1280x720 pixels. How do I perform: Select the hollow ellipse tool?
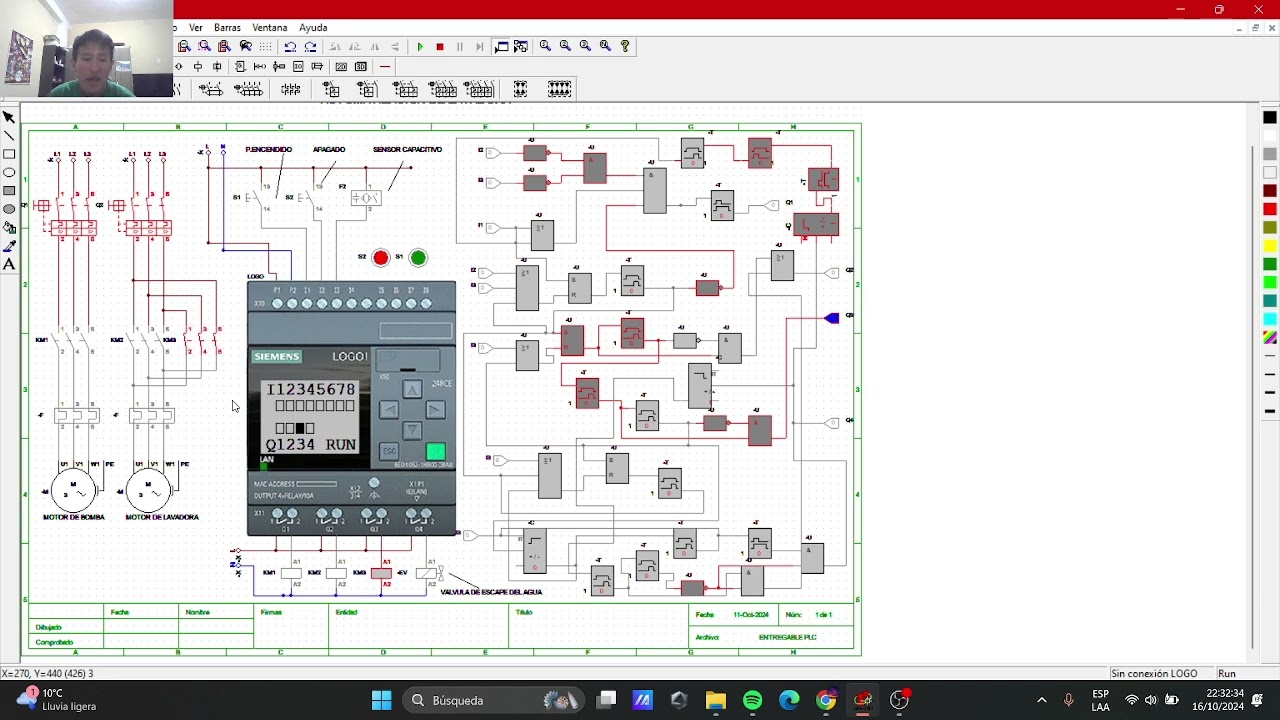9,172
